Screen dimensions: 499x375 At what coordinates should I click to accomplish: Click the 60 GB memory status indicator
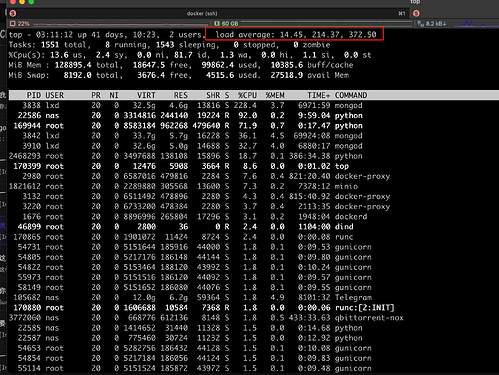pos(226,24)
